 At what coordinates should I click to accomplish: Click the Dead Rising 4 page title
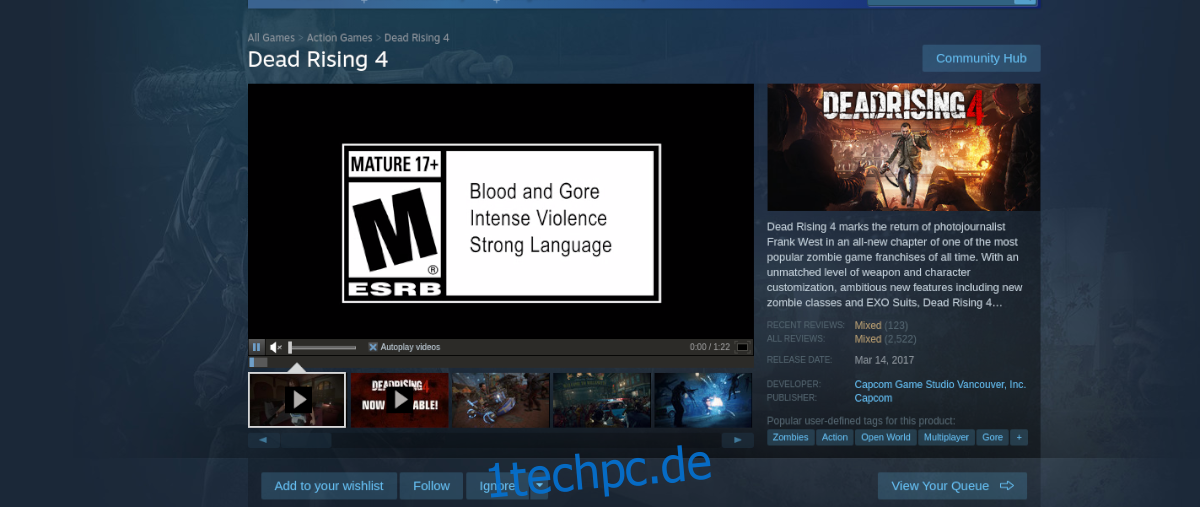318,59
